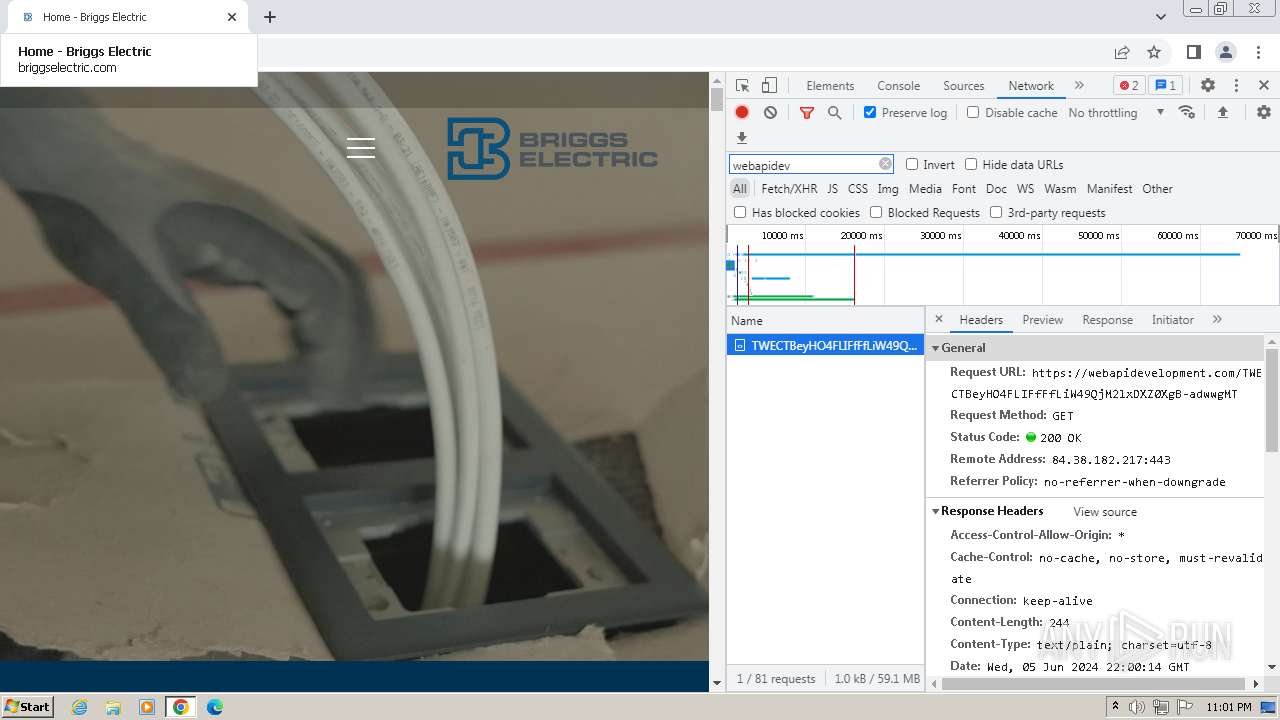This screenshot has height=720, width=1280.
Task: Open Internet Explorer from taskbar
Action: click(x=79, y=707)
